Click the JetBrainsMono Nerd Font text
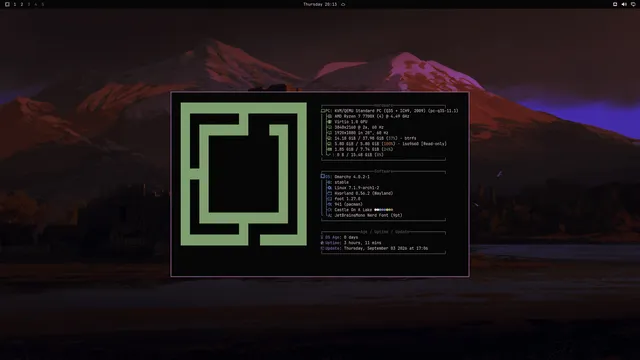The height and width of the screenshot is (360, 640). pos(368,215)
